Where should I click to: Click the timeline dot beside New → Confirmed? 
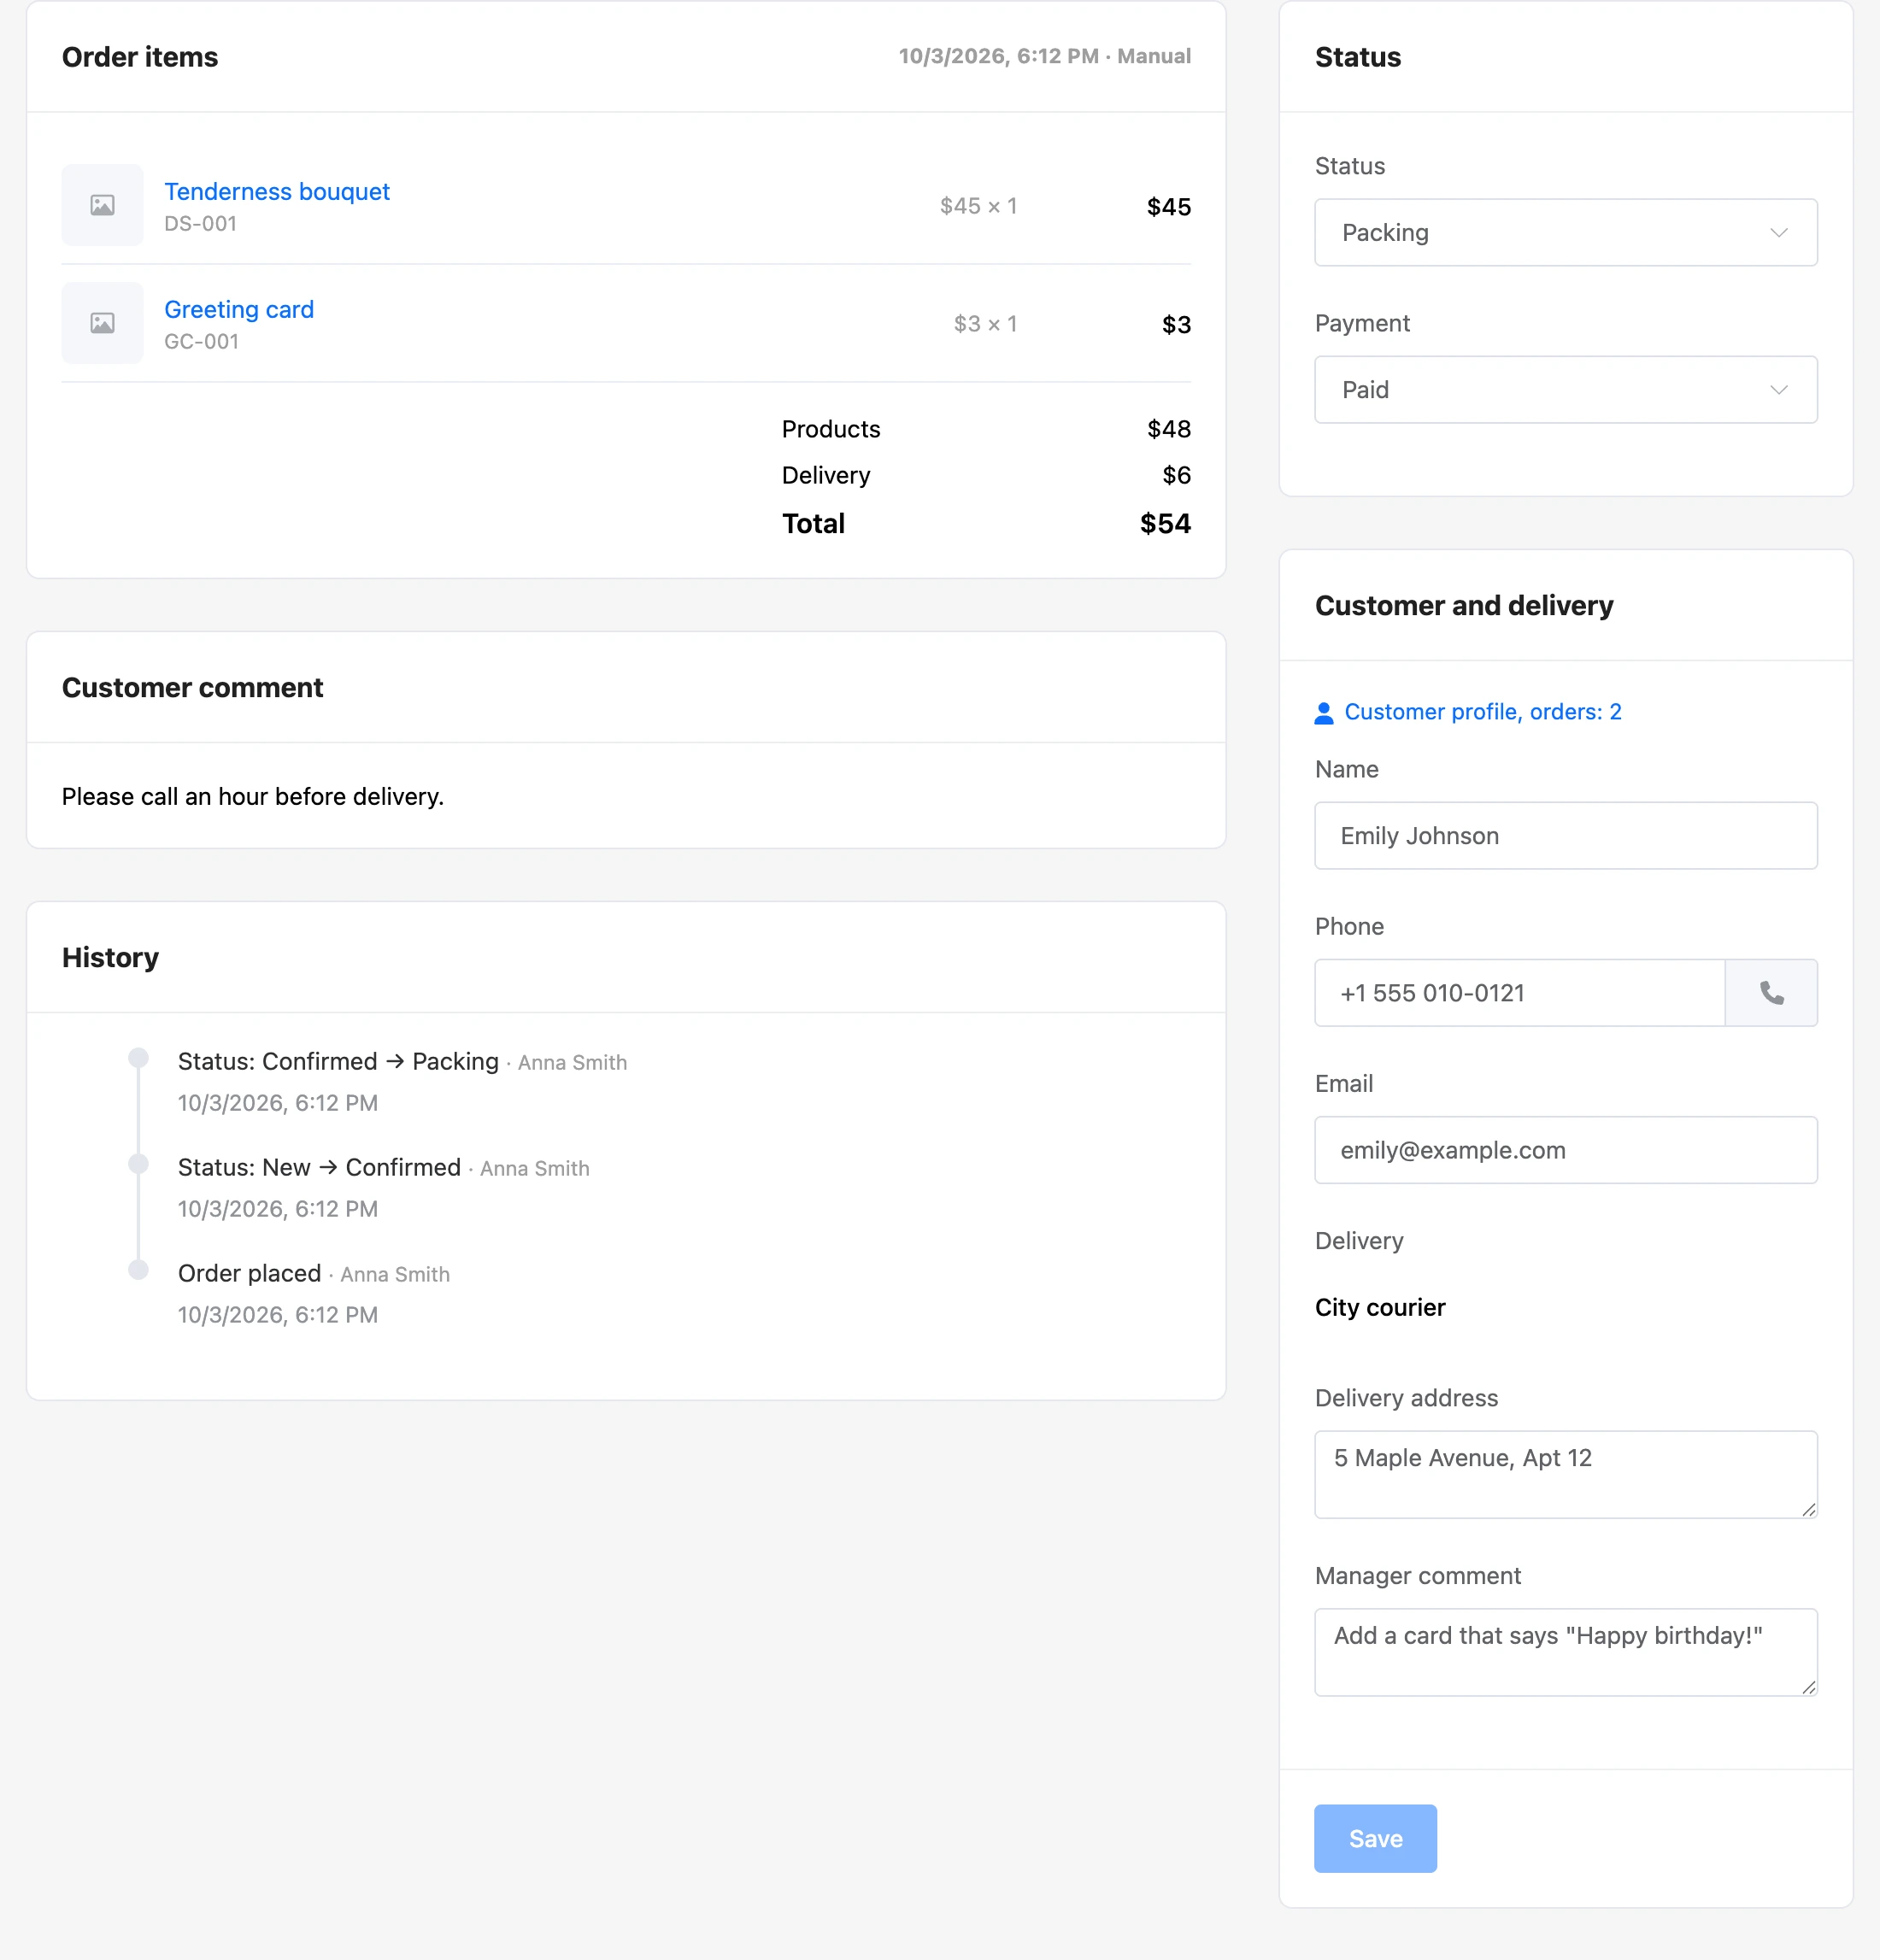coord(139,1164)
